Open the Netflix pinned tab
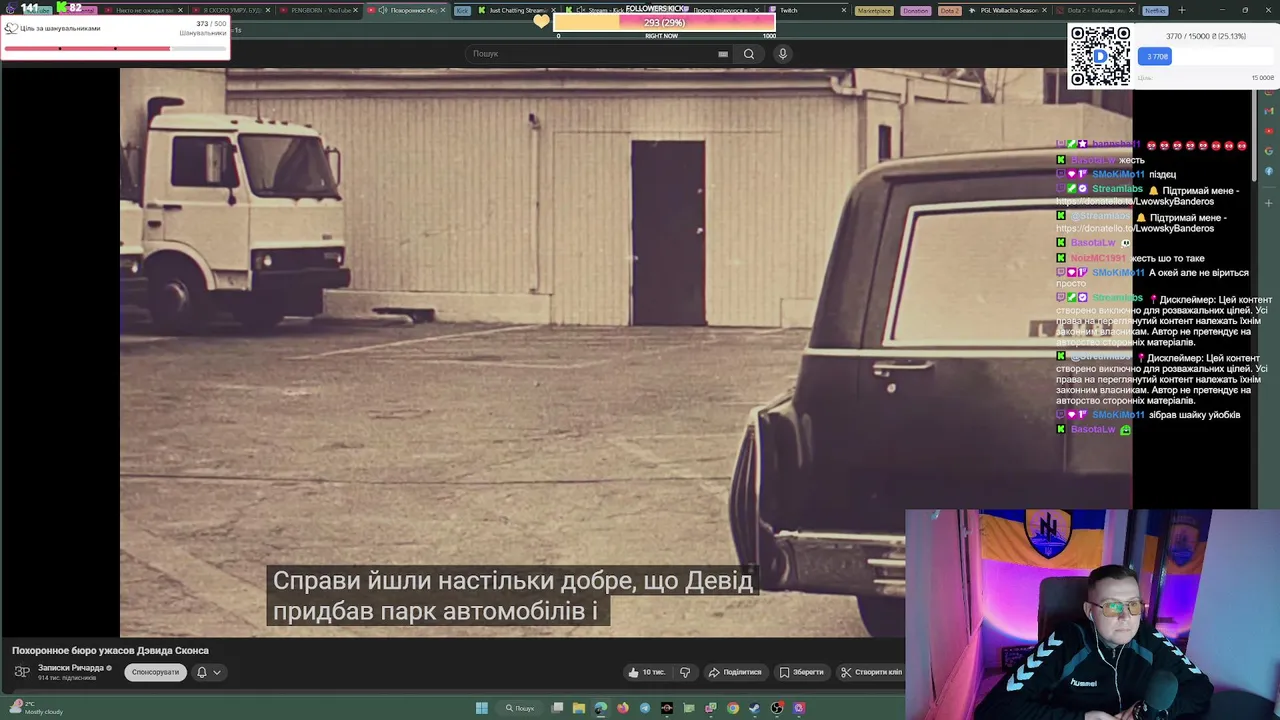 pos(1155,10)
